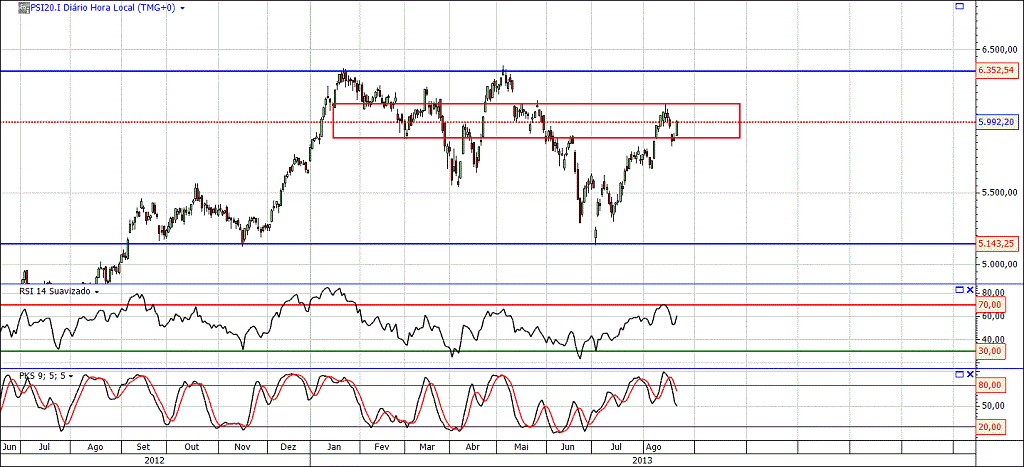1024x467 pixels.
Task: Select the 5.992,20 current price label
Action: [996, 121]
